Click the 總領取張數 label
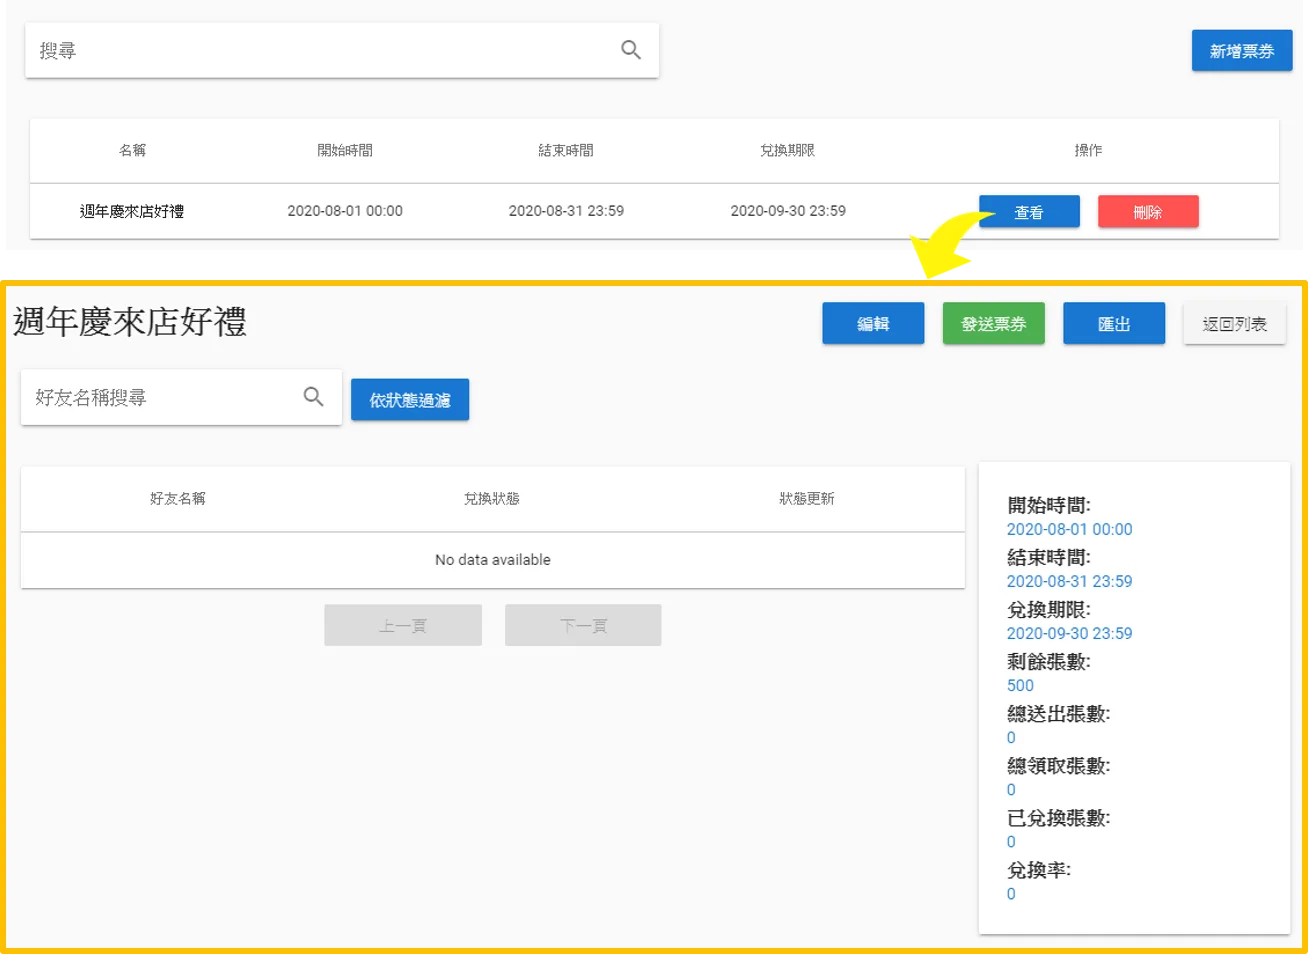The image size is (1308, 954). pos(1058,766)
